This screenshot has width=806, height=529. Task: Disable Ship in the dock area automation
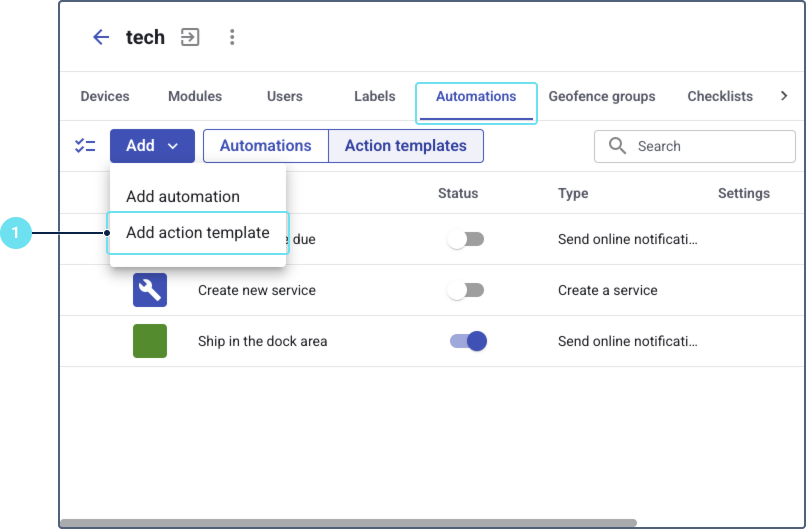pyautogui.click(x=468, y=341)
